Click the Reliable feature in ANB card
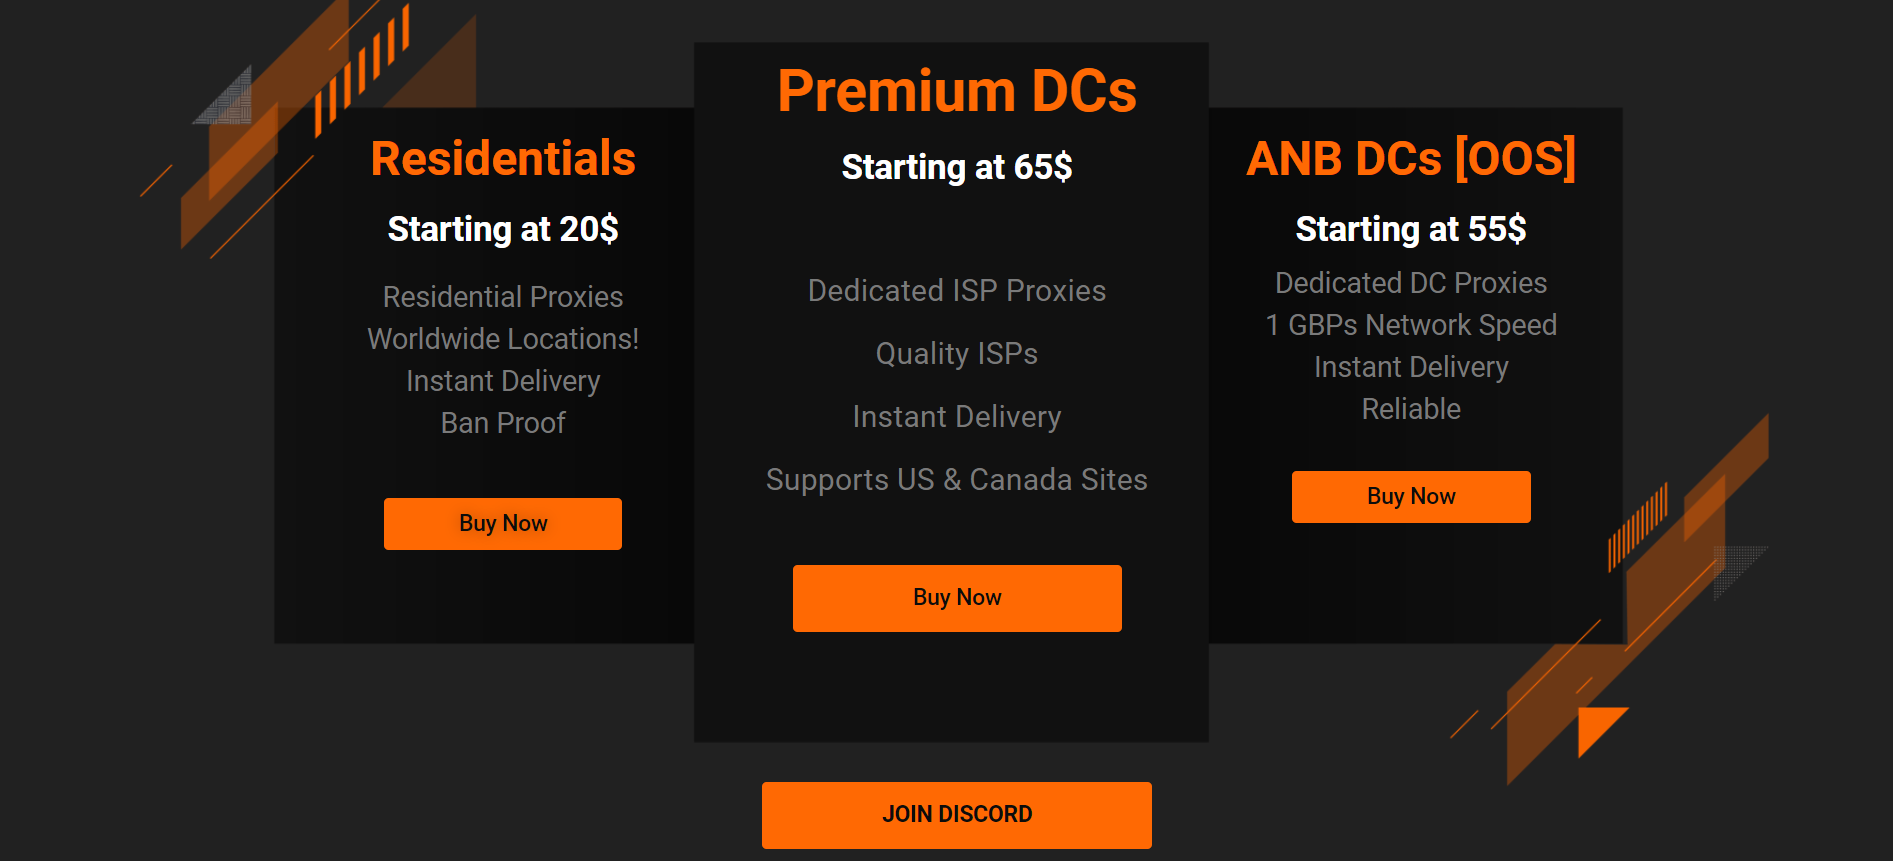This screenshot has height=861, width=1893. 1410,408
